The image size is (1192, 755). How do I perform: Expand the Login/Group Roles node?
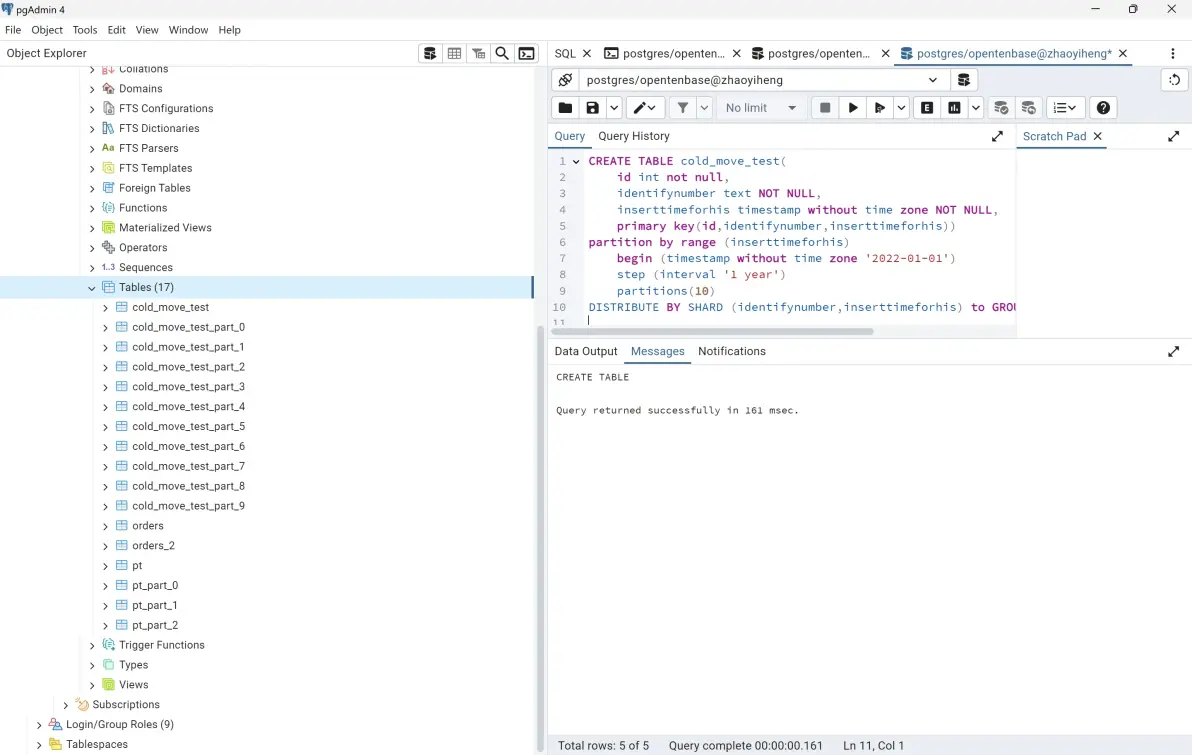click(x=40, y=725)
